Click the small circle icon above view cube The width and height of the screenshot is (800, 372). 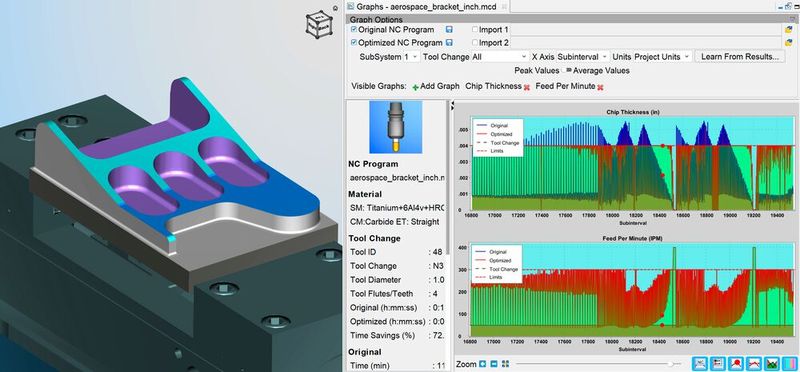(x=335, y=8)
